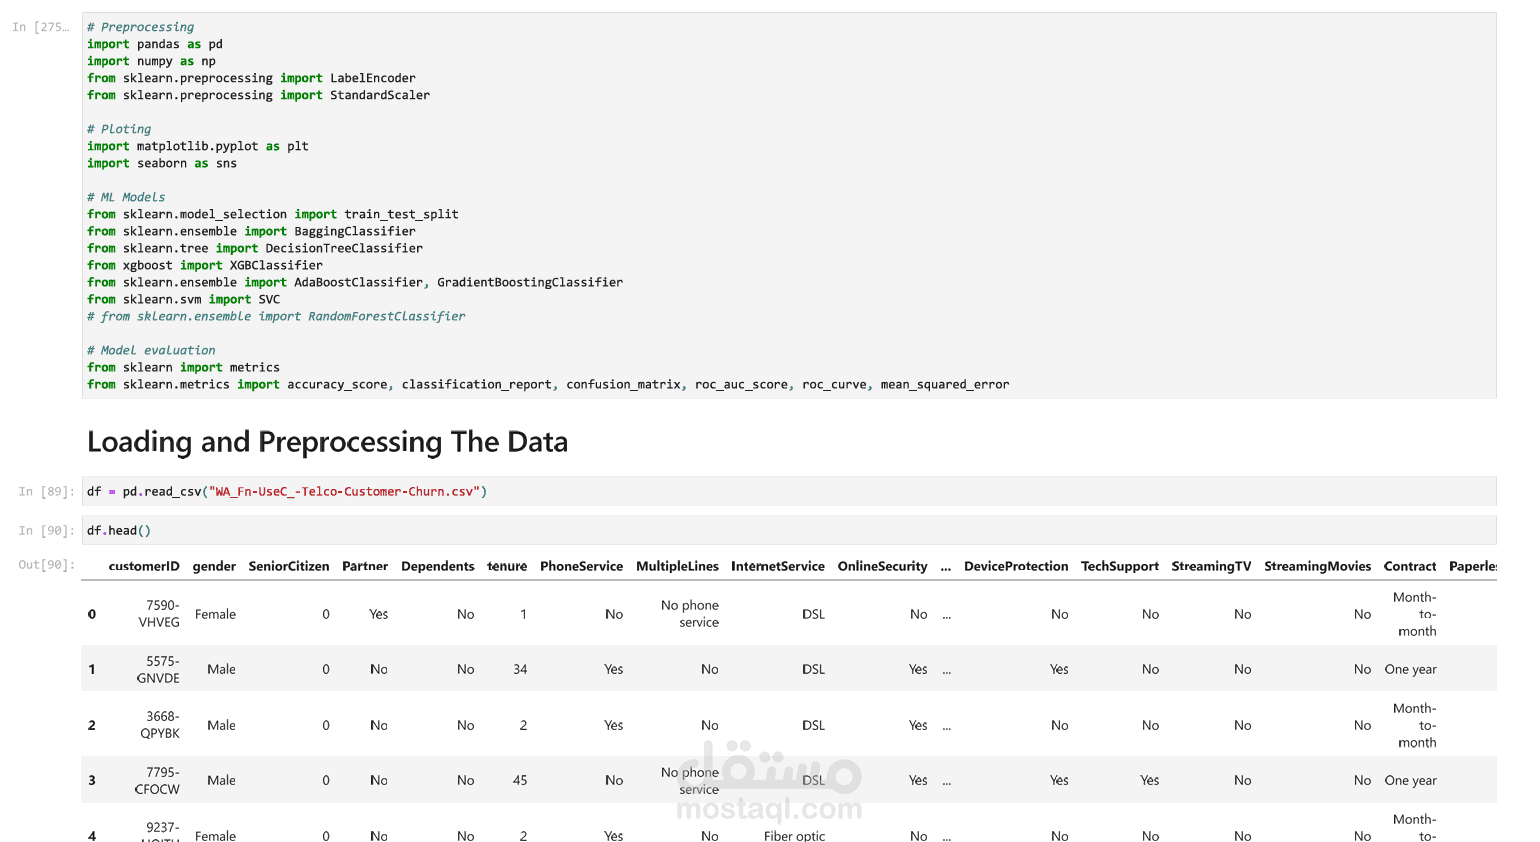Screen dimensions: 1540x842
Task: Click the gender column header
Action: [x=214, y=566]
